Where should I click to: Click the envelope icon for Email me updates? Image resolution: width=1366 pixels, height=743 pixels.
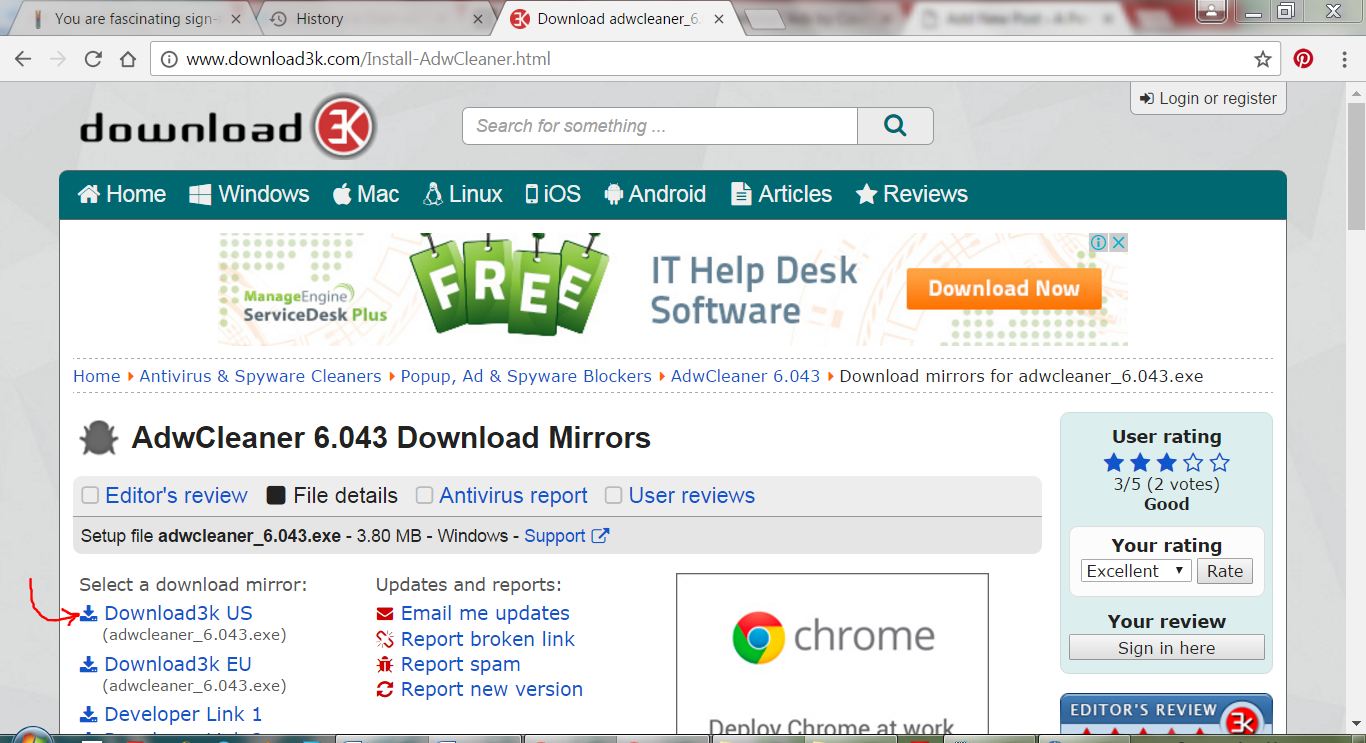coord(384,613)
